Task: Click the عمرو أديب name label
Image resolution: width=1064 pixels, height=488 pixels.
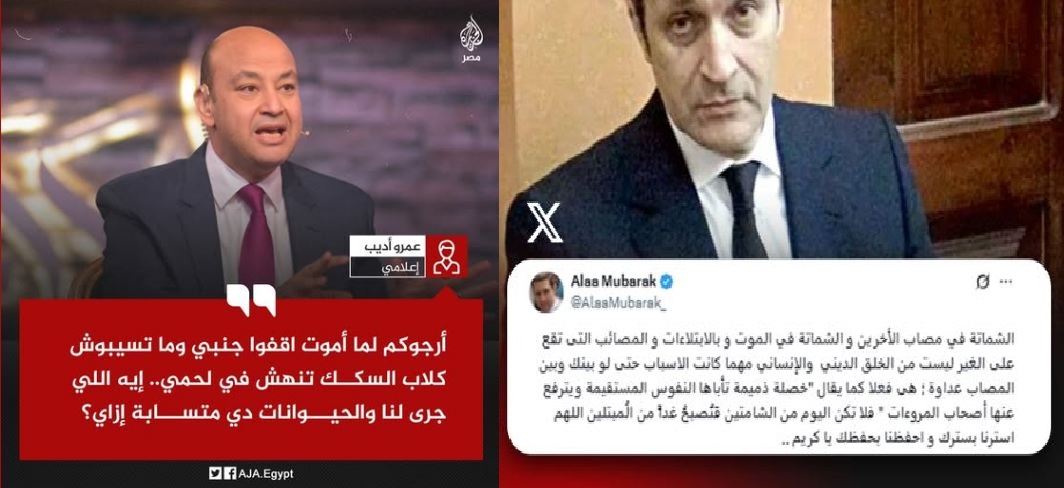Action: (387, 246)
